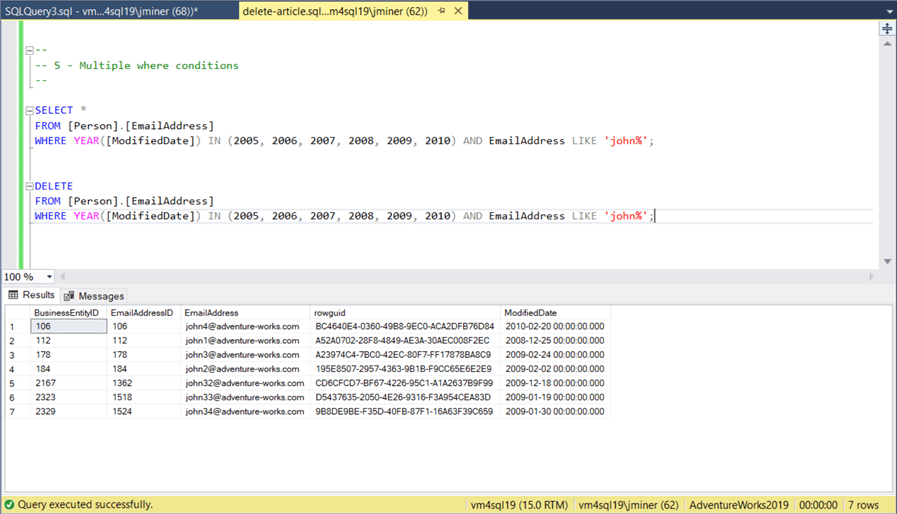Click the Multiple where conditions comment

(x=158, y=65)
